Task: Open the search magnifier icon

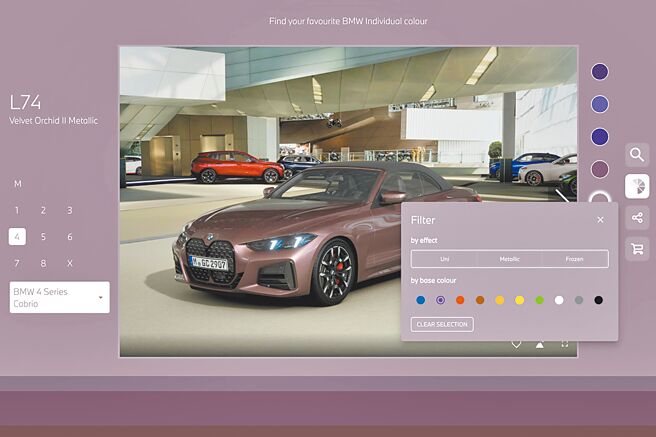Action: click(637, 155)
